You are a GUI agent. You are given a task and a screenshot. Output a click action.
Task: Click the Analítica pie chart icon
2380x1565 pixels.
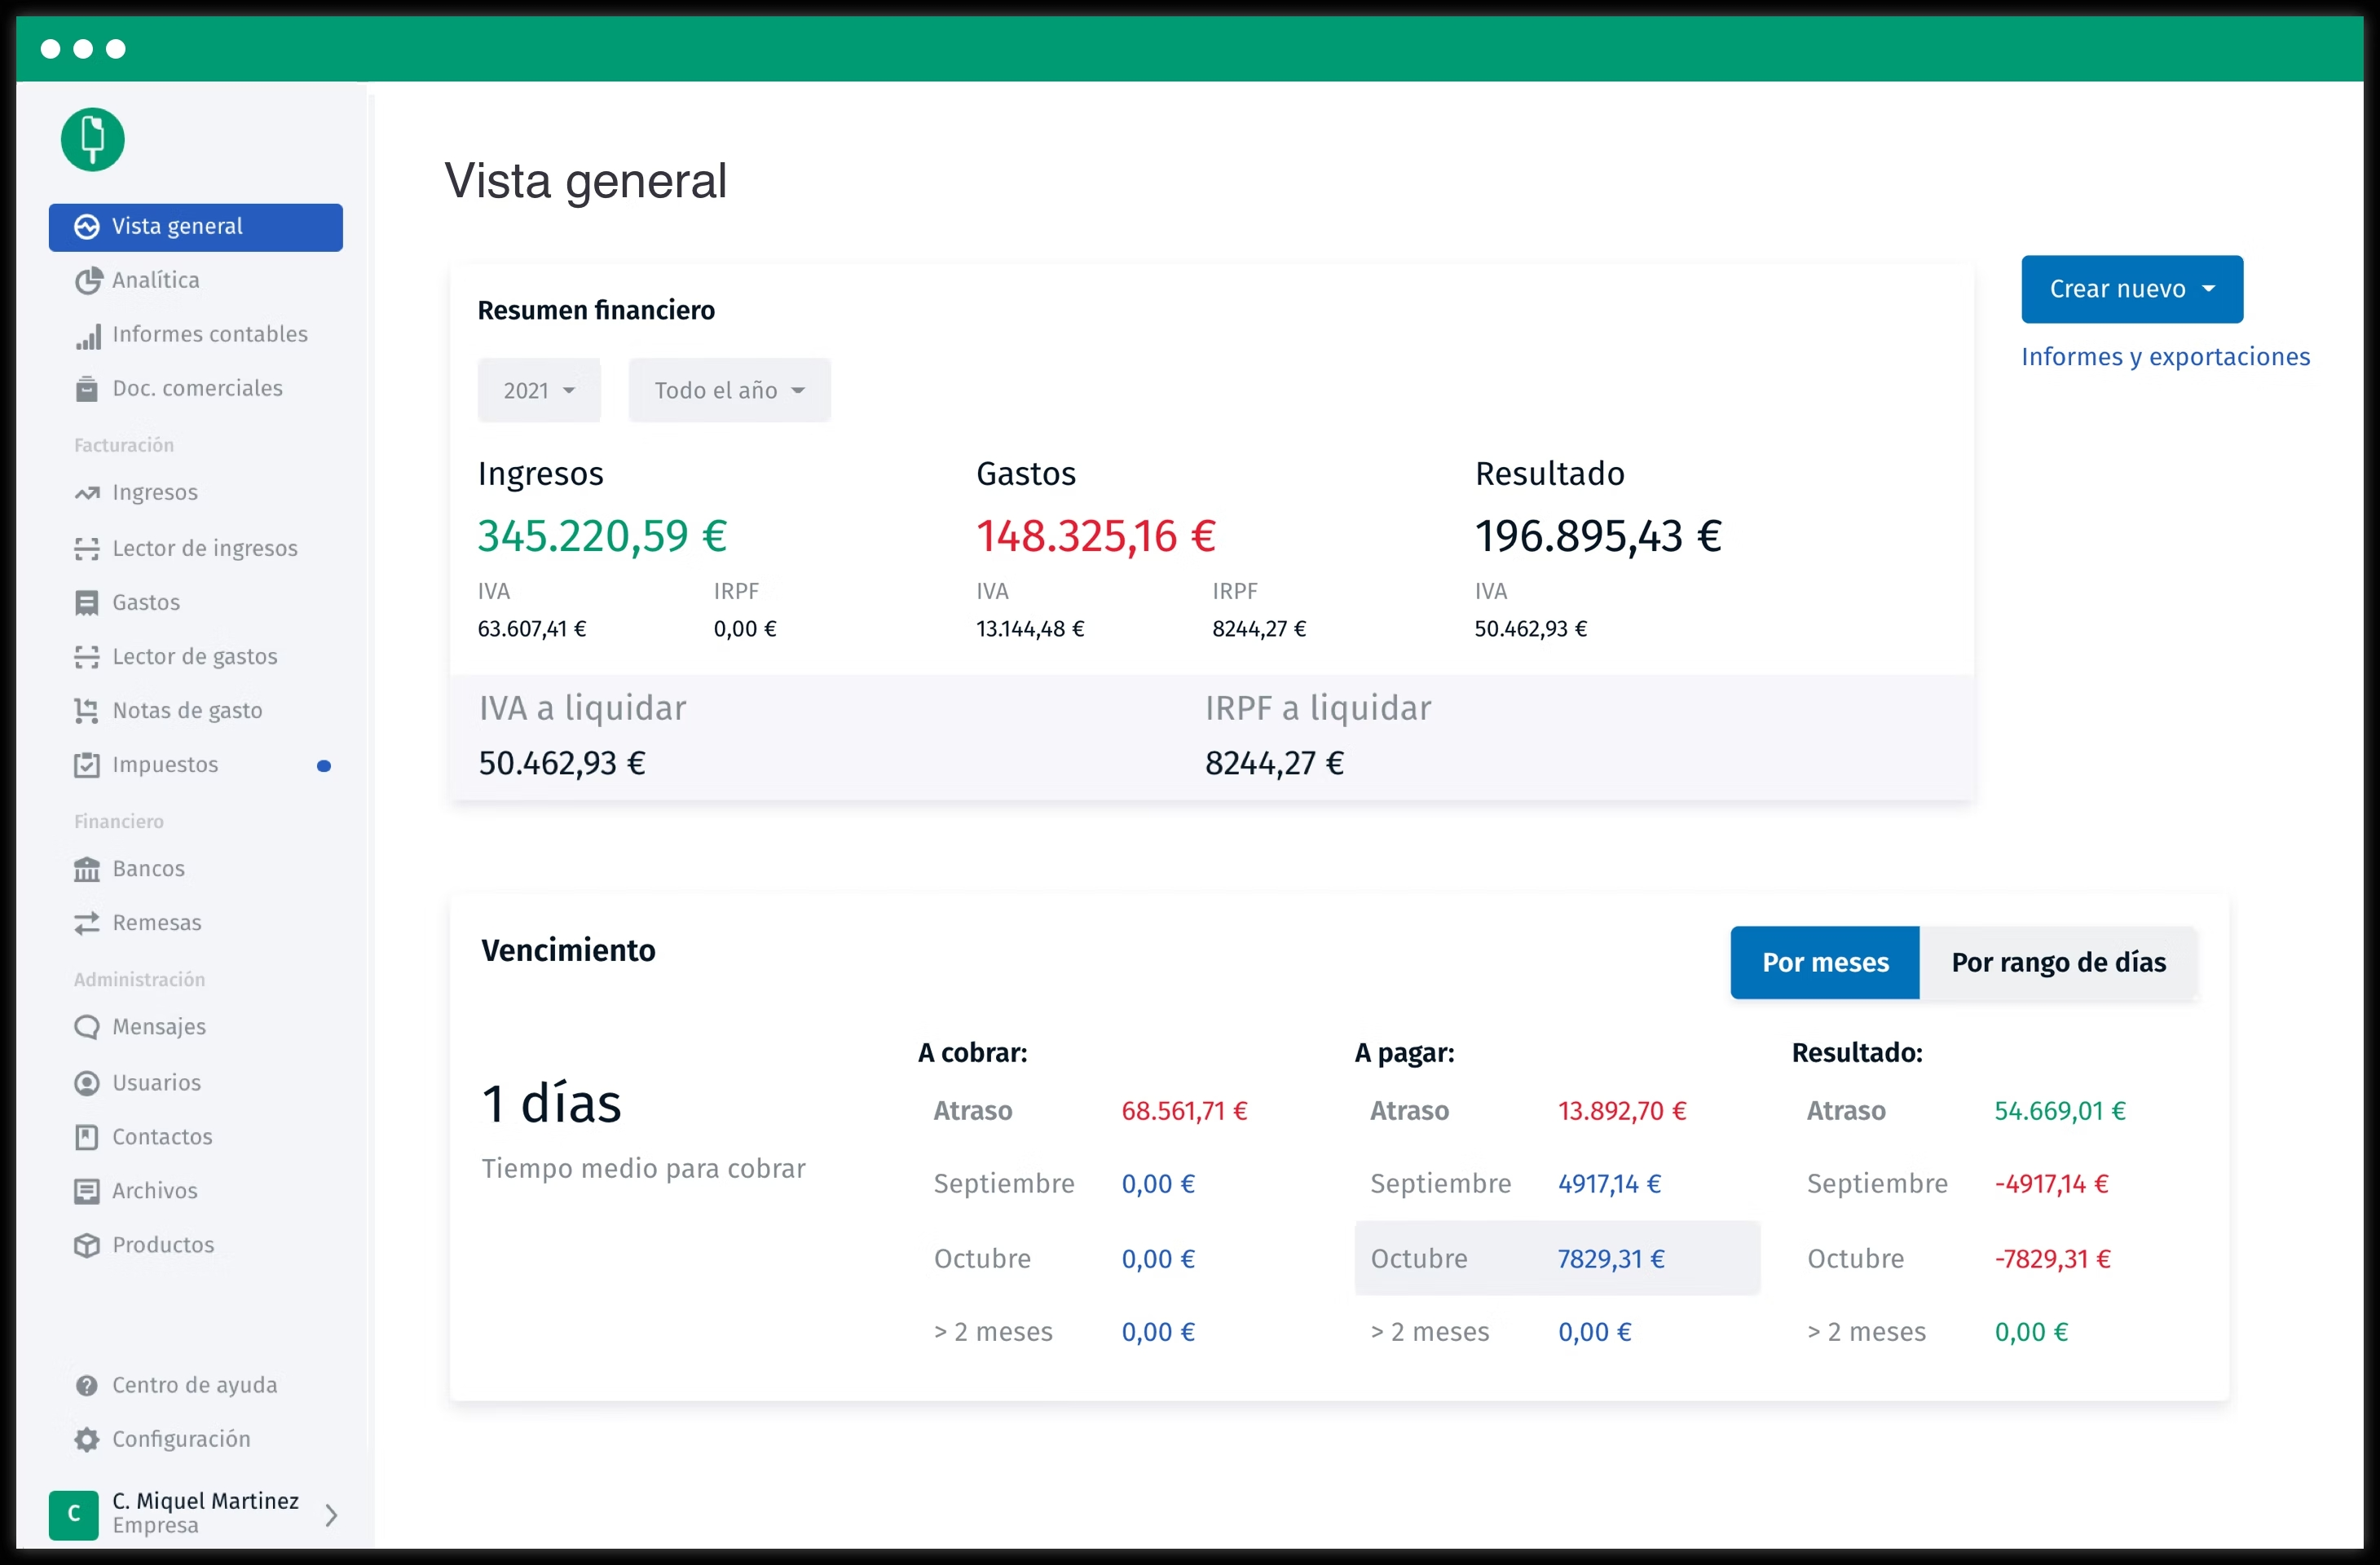pos(88,281)
